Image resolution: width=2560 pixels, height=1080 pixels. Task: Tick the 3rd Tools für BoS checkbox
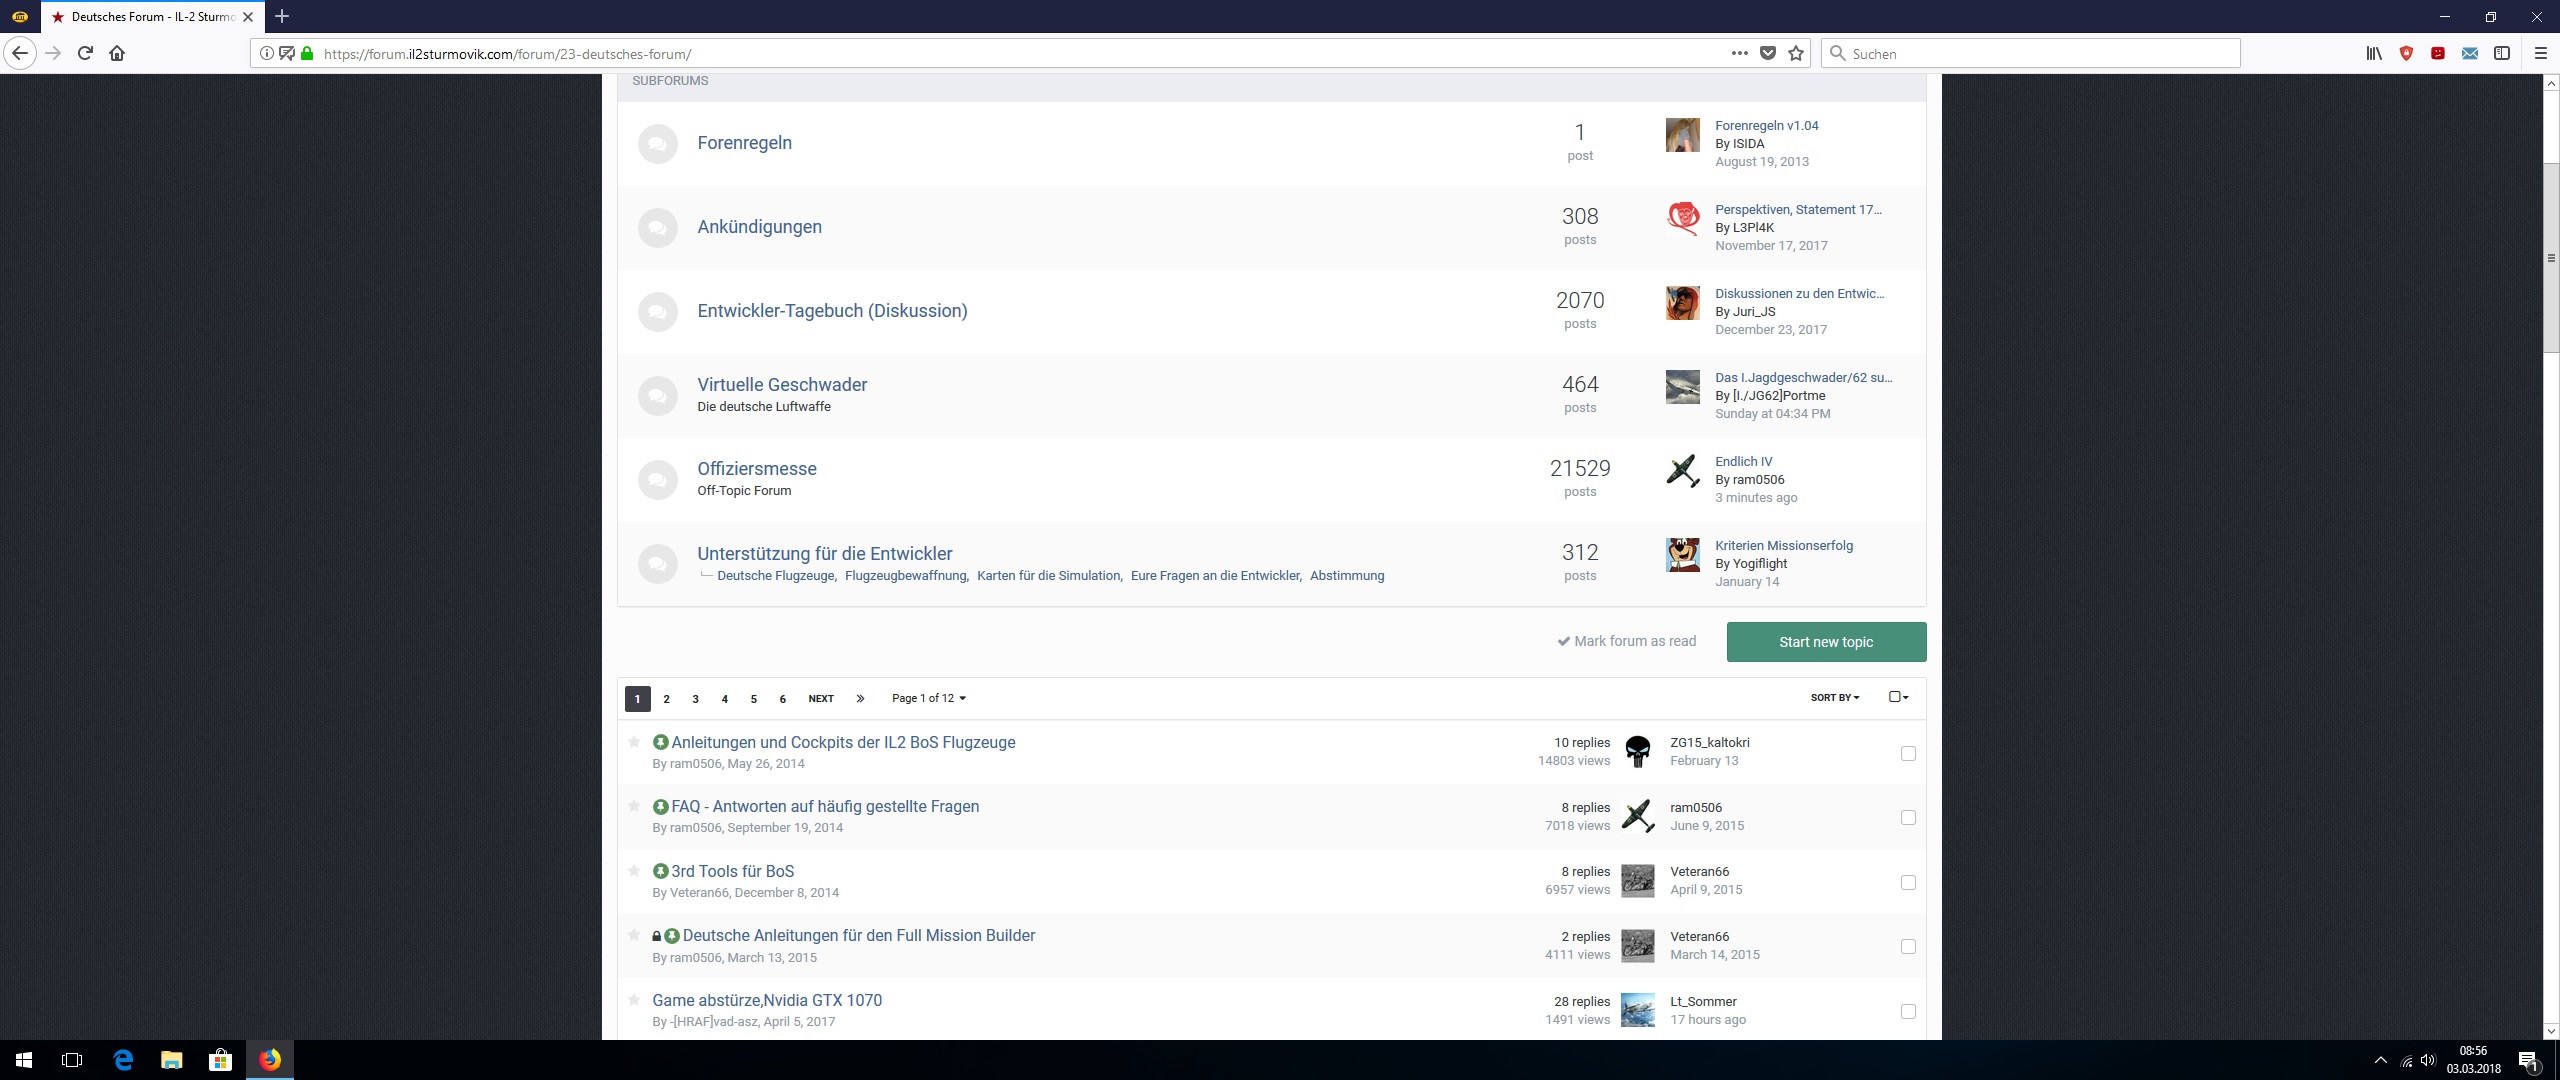pos(1908,882)
